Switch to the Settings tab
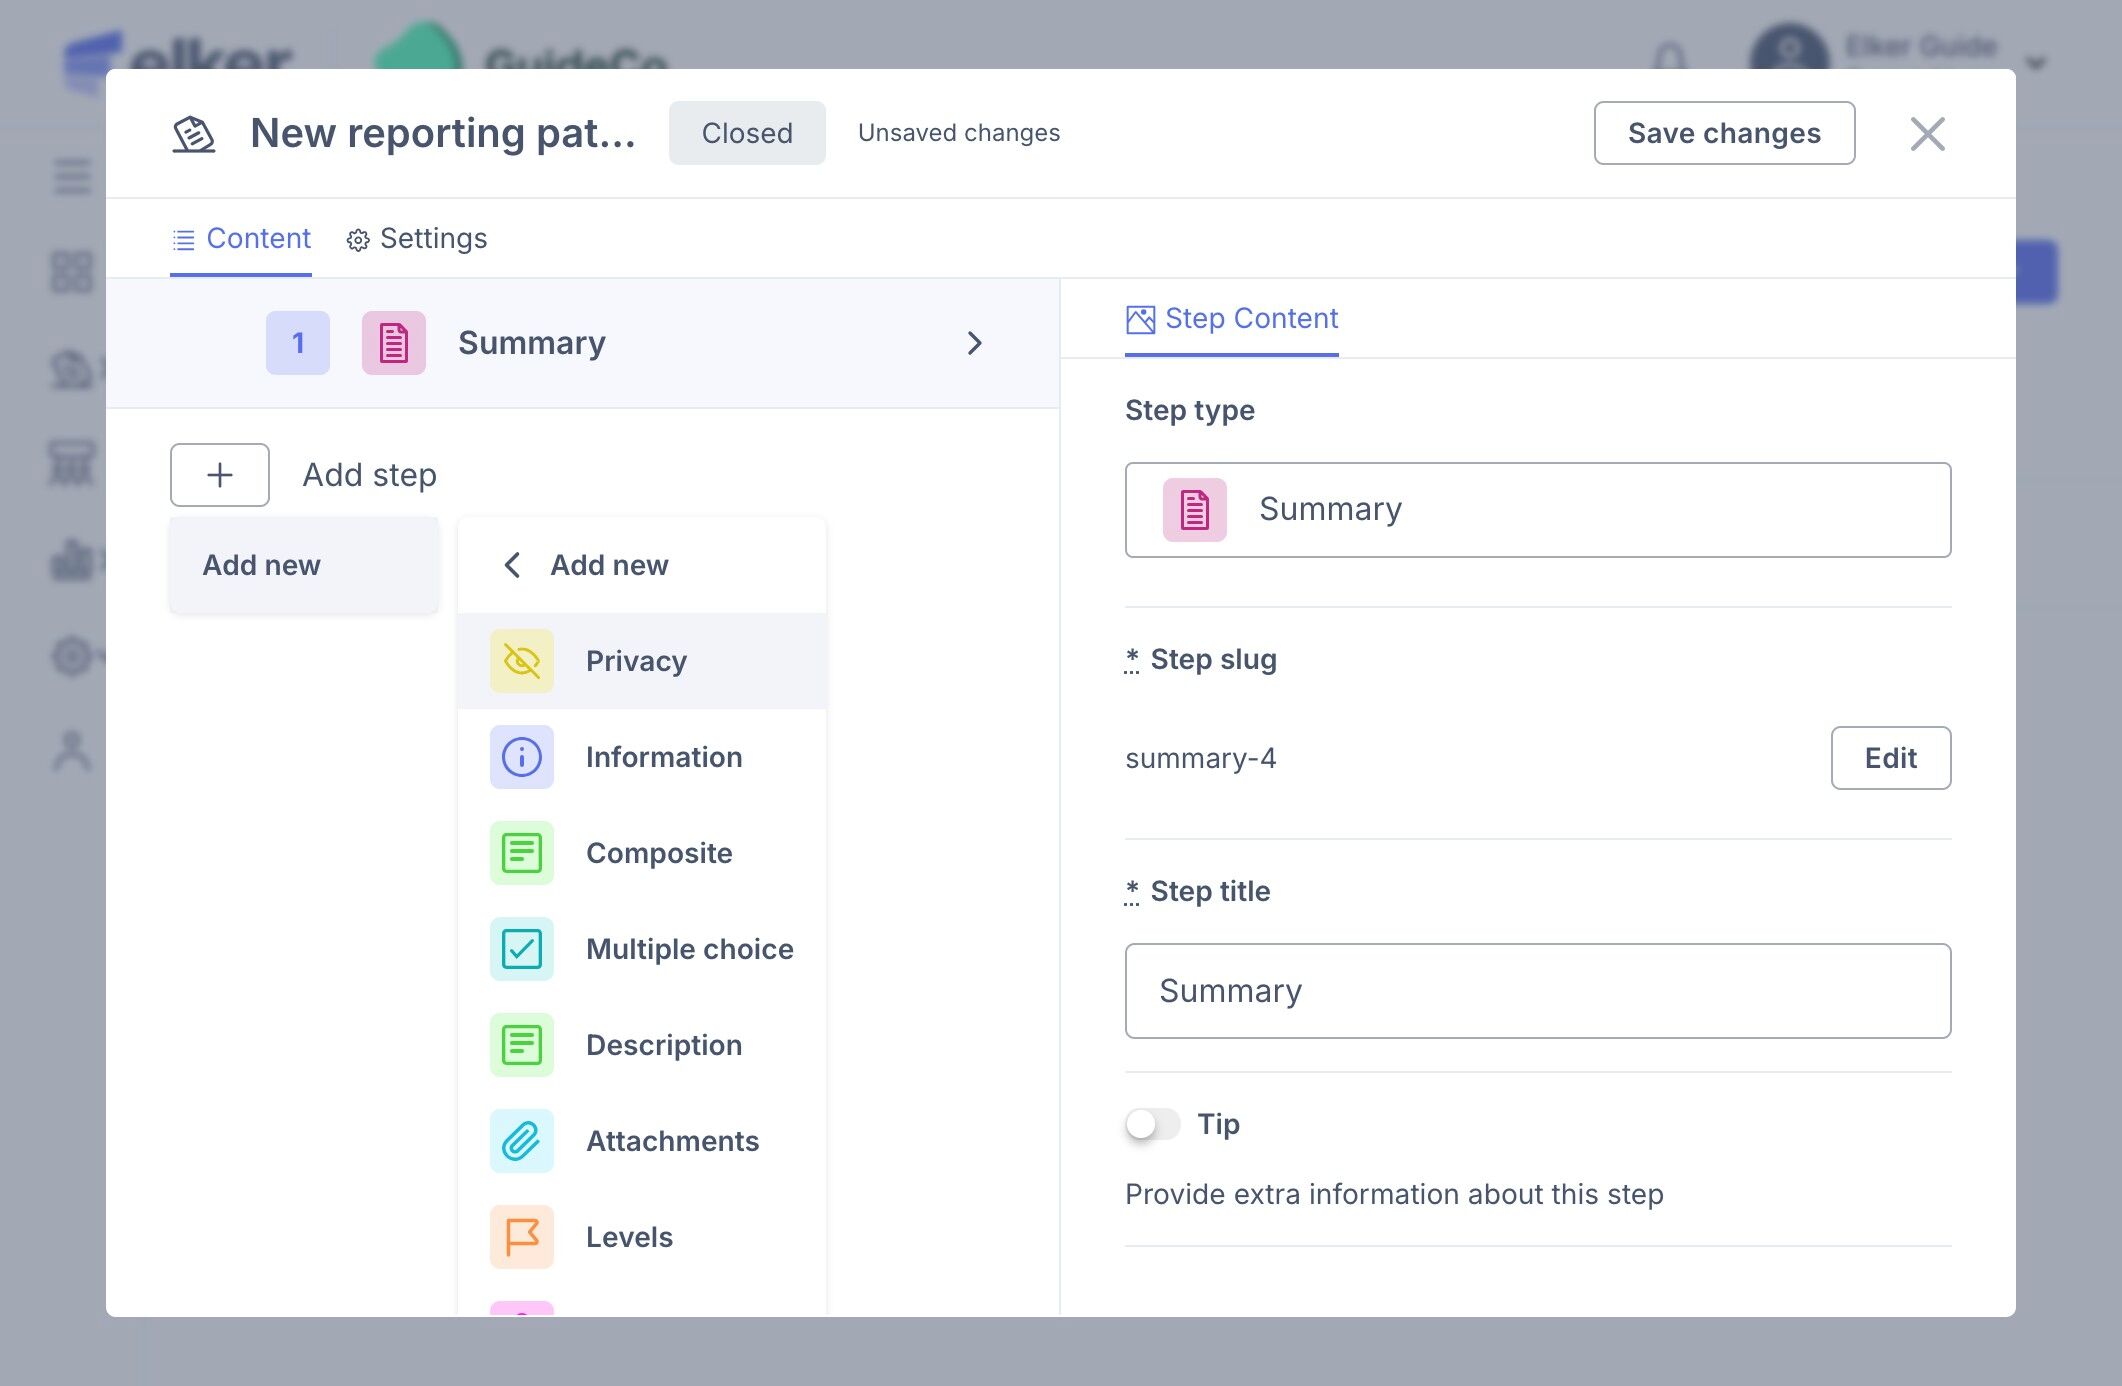This screenshot has width=2122, height=1386. [417, 239]
